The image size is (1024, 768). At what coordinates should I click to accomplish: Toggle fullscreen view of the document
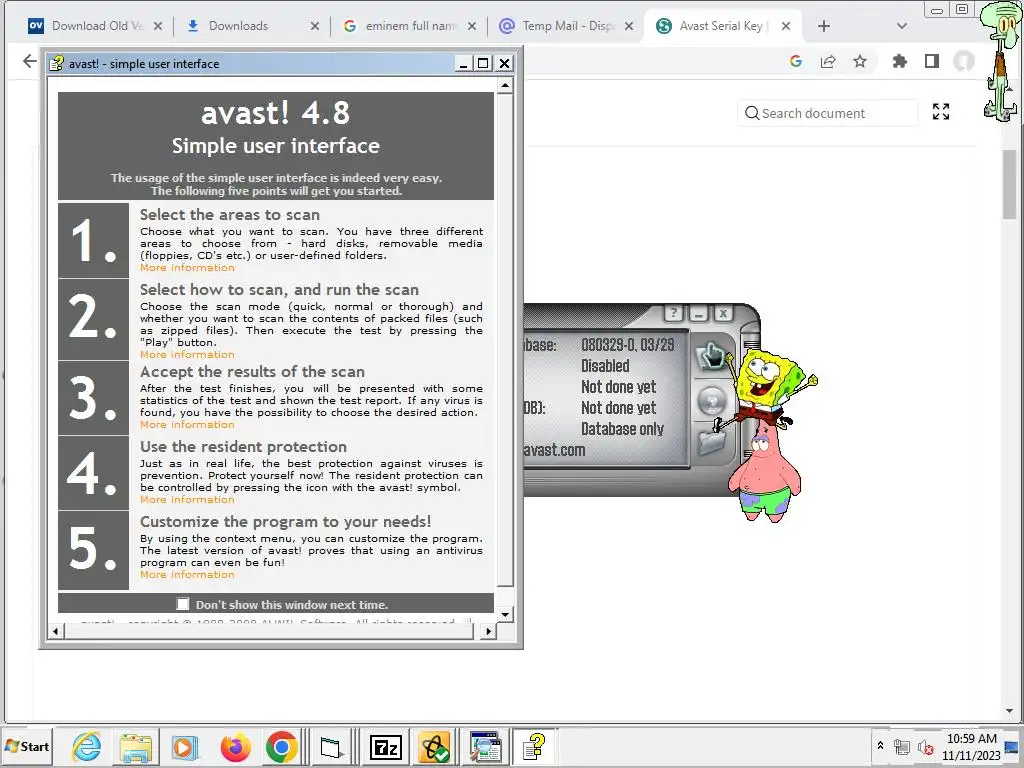(x=941, y=112)
